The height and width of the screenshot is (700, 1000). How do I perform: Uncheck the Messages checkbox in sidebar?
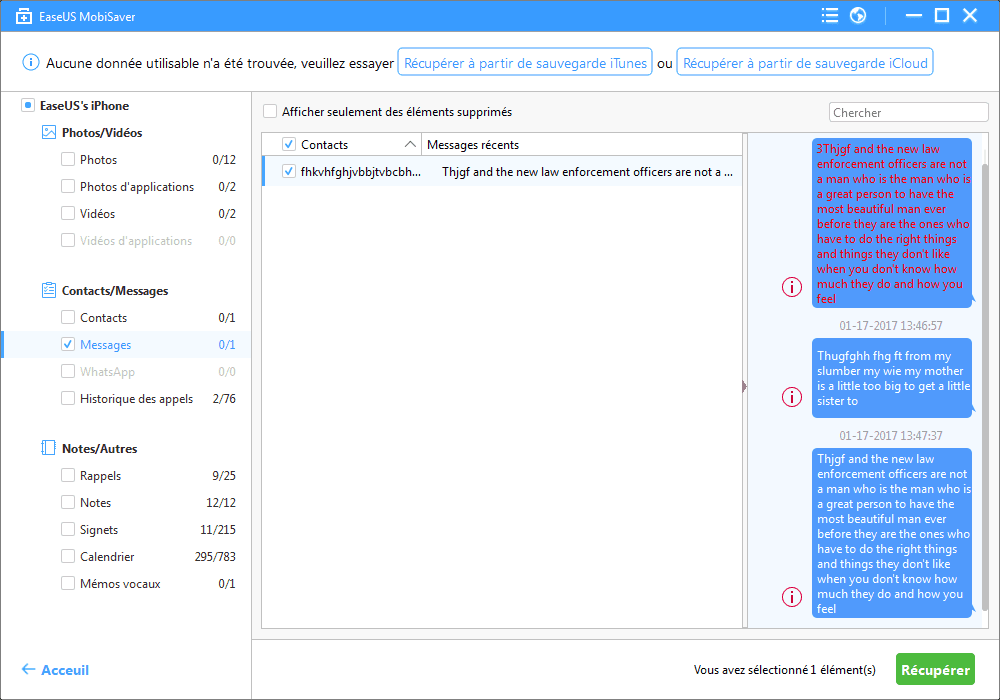68,344
